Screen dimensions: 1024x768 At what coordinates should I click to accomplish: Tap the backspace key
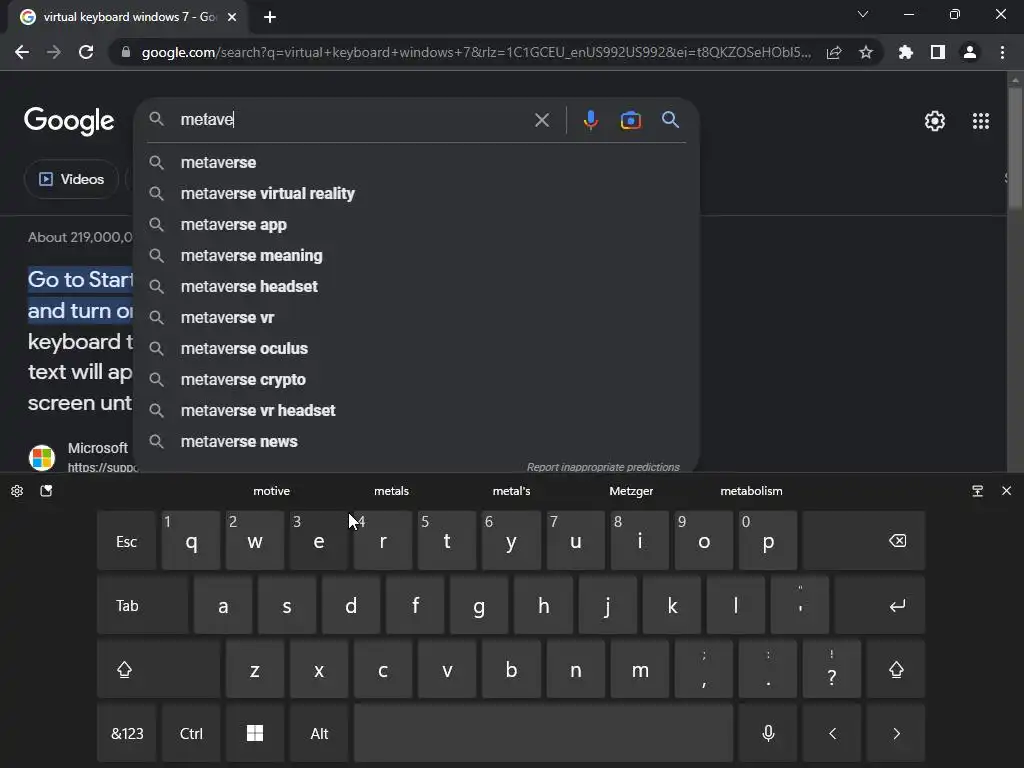coord(864,541)
